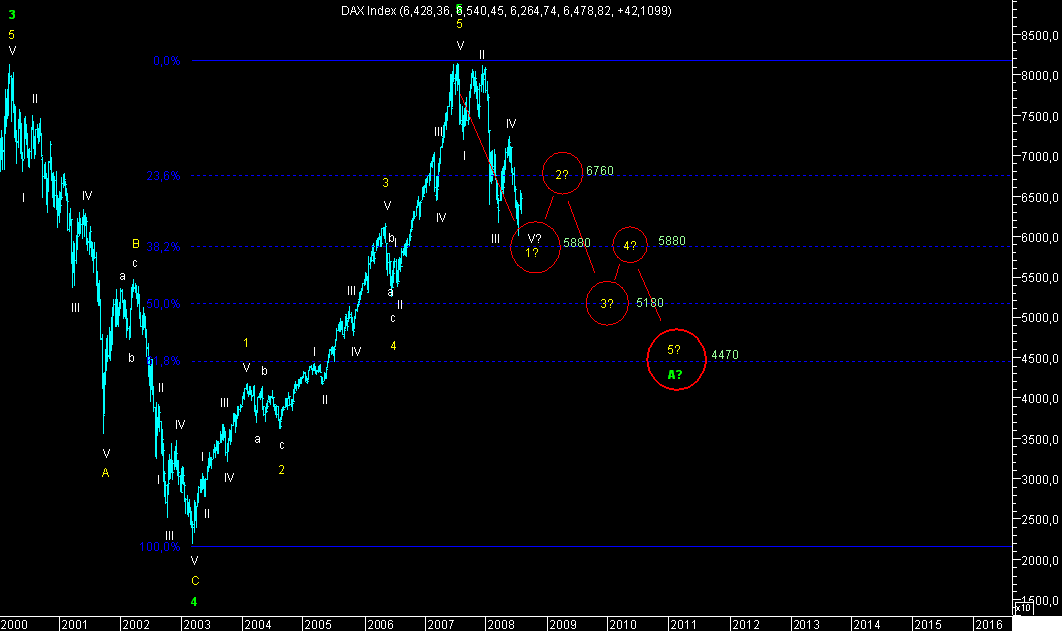The width and height of the screenshot is (1062, 631).
Task: Click the 2016 year label on time axis
Action: coord(989,624)
